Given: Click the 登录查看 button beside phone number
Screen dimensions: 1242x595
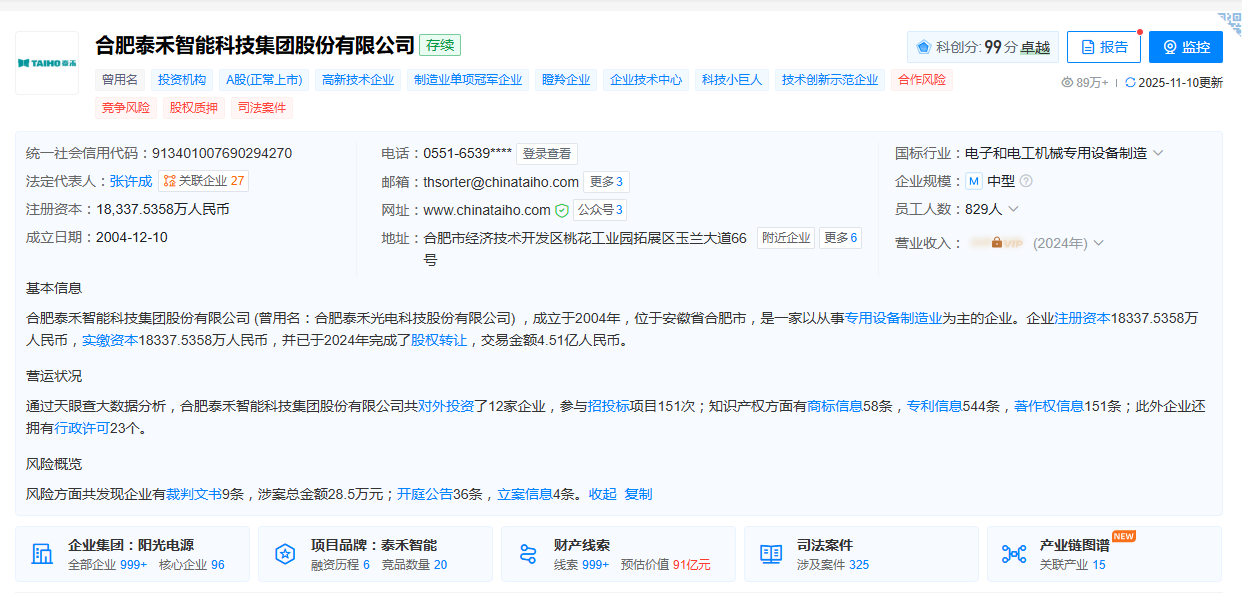Looking at the screenshot, I should (x=547, y=154).
